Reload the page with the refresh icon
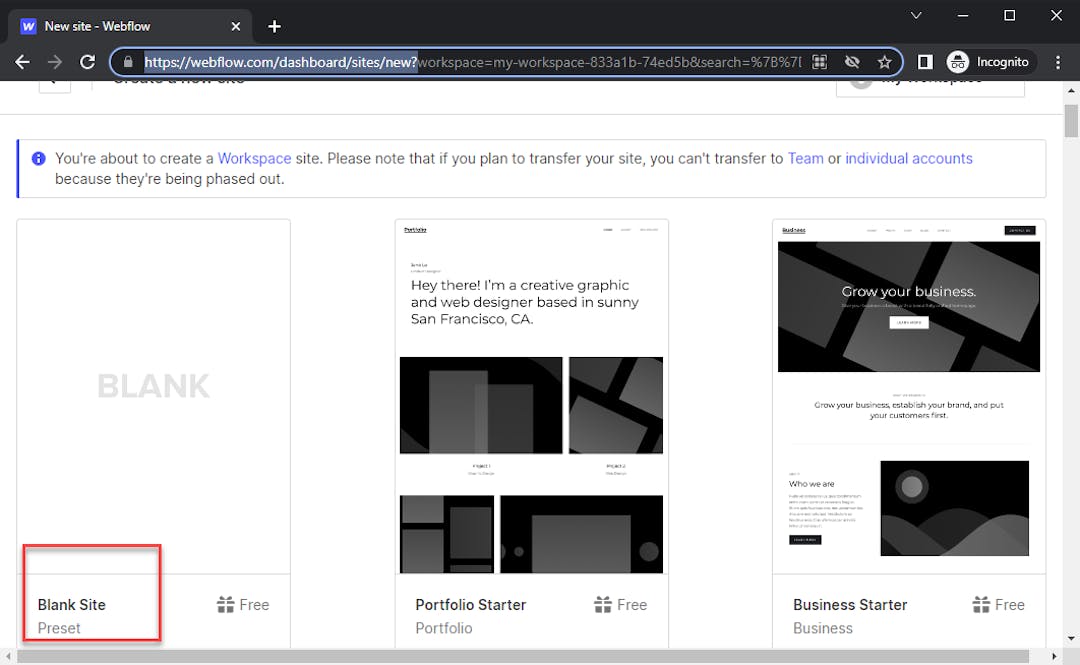This screenshot has width=1080, height=665. coord(88,61)
